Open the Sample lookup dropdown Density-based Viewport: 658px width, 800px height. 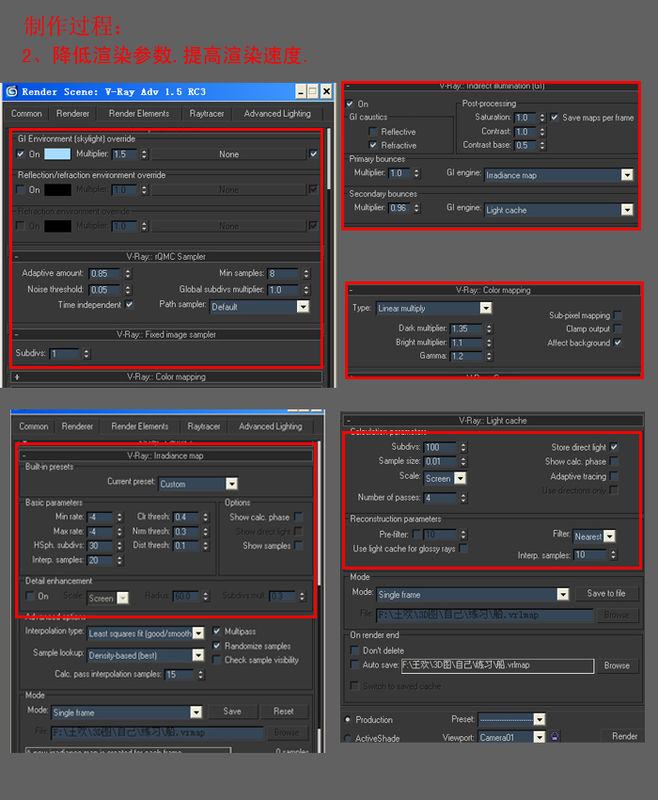[x=146, y=655]
